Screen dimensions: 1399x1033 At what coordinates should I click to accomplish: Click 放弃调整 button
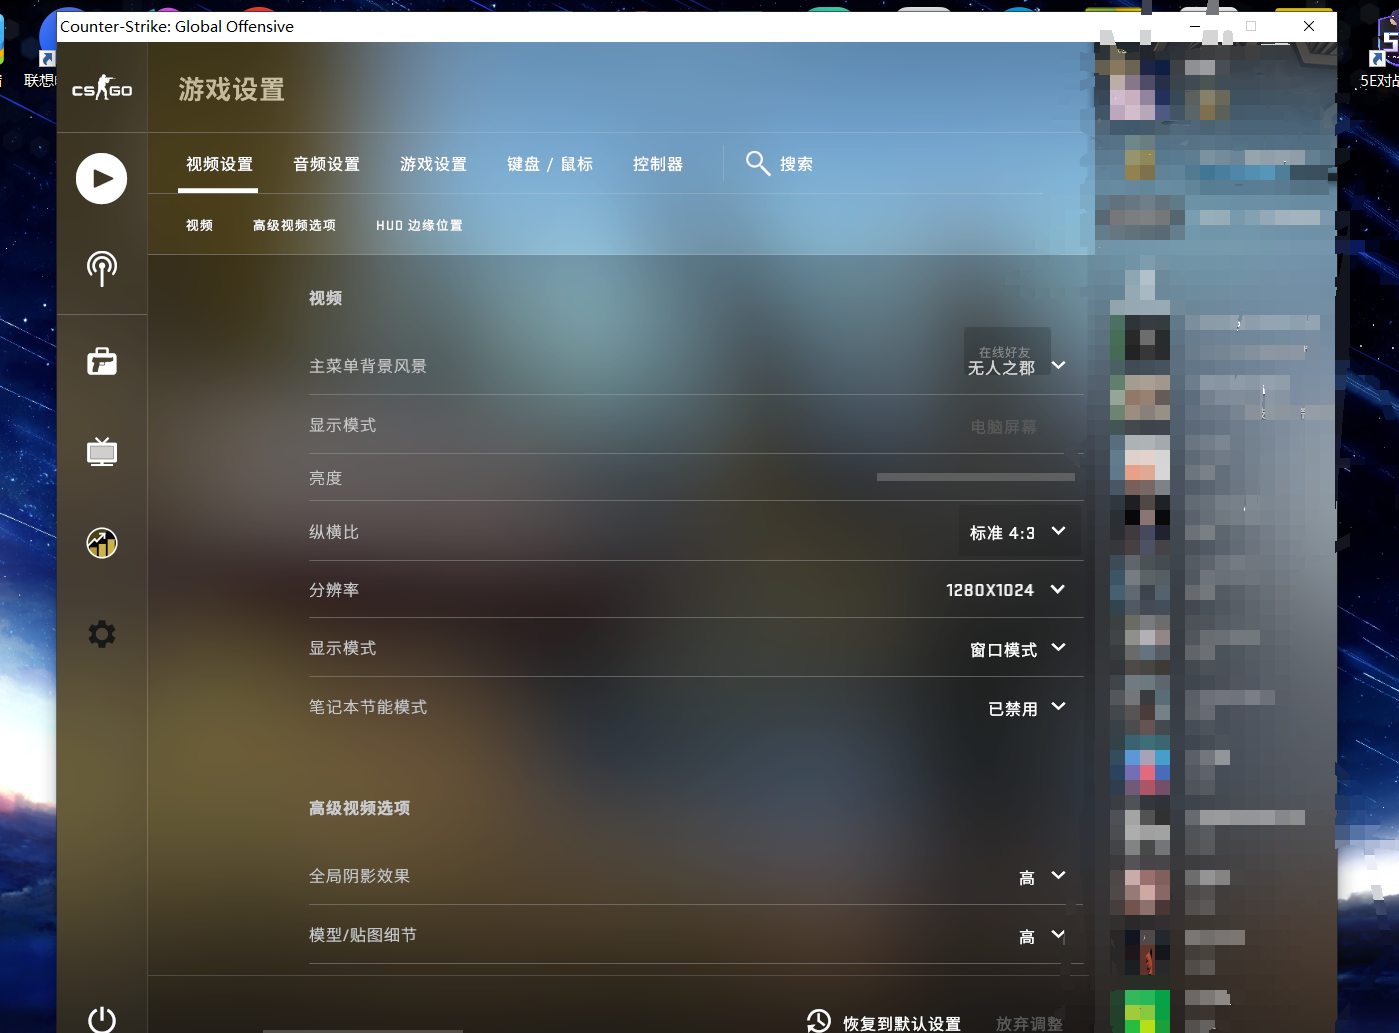(x=1029, y=1023)
